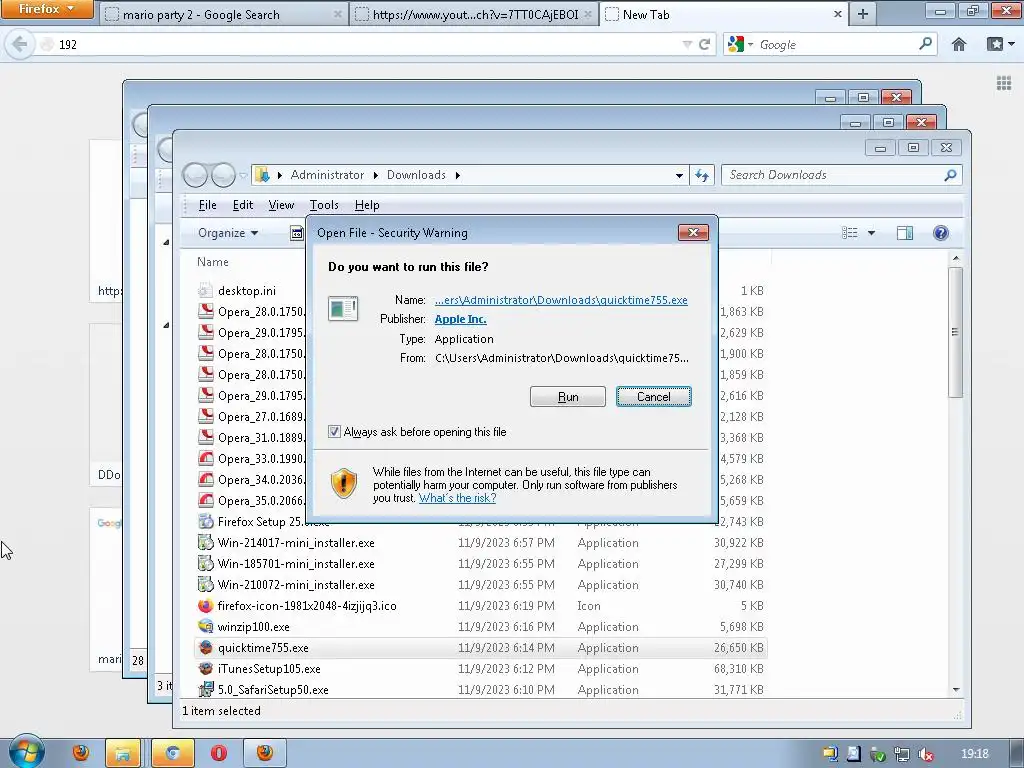Click the Firefox back button
The width and height of the screenshot is (1024, 768).
click(20, 44)
